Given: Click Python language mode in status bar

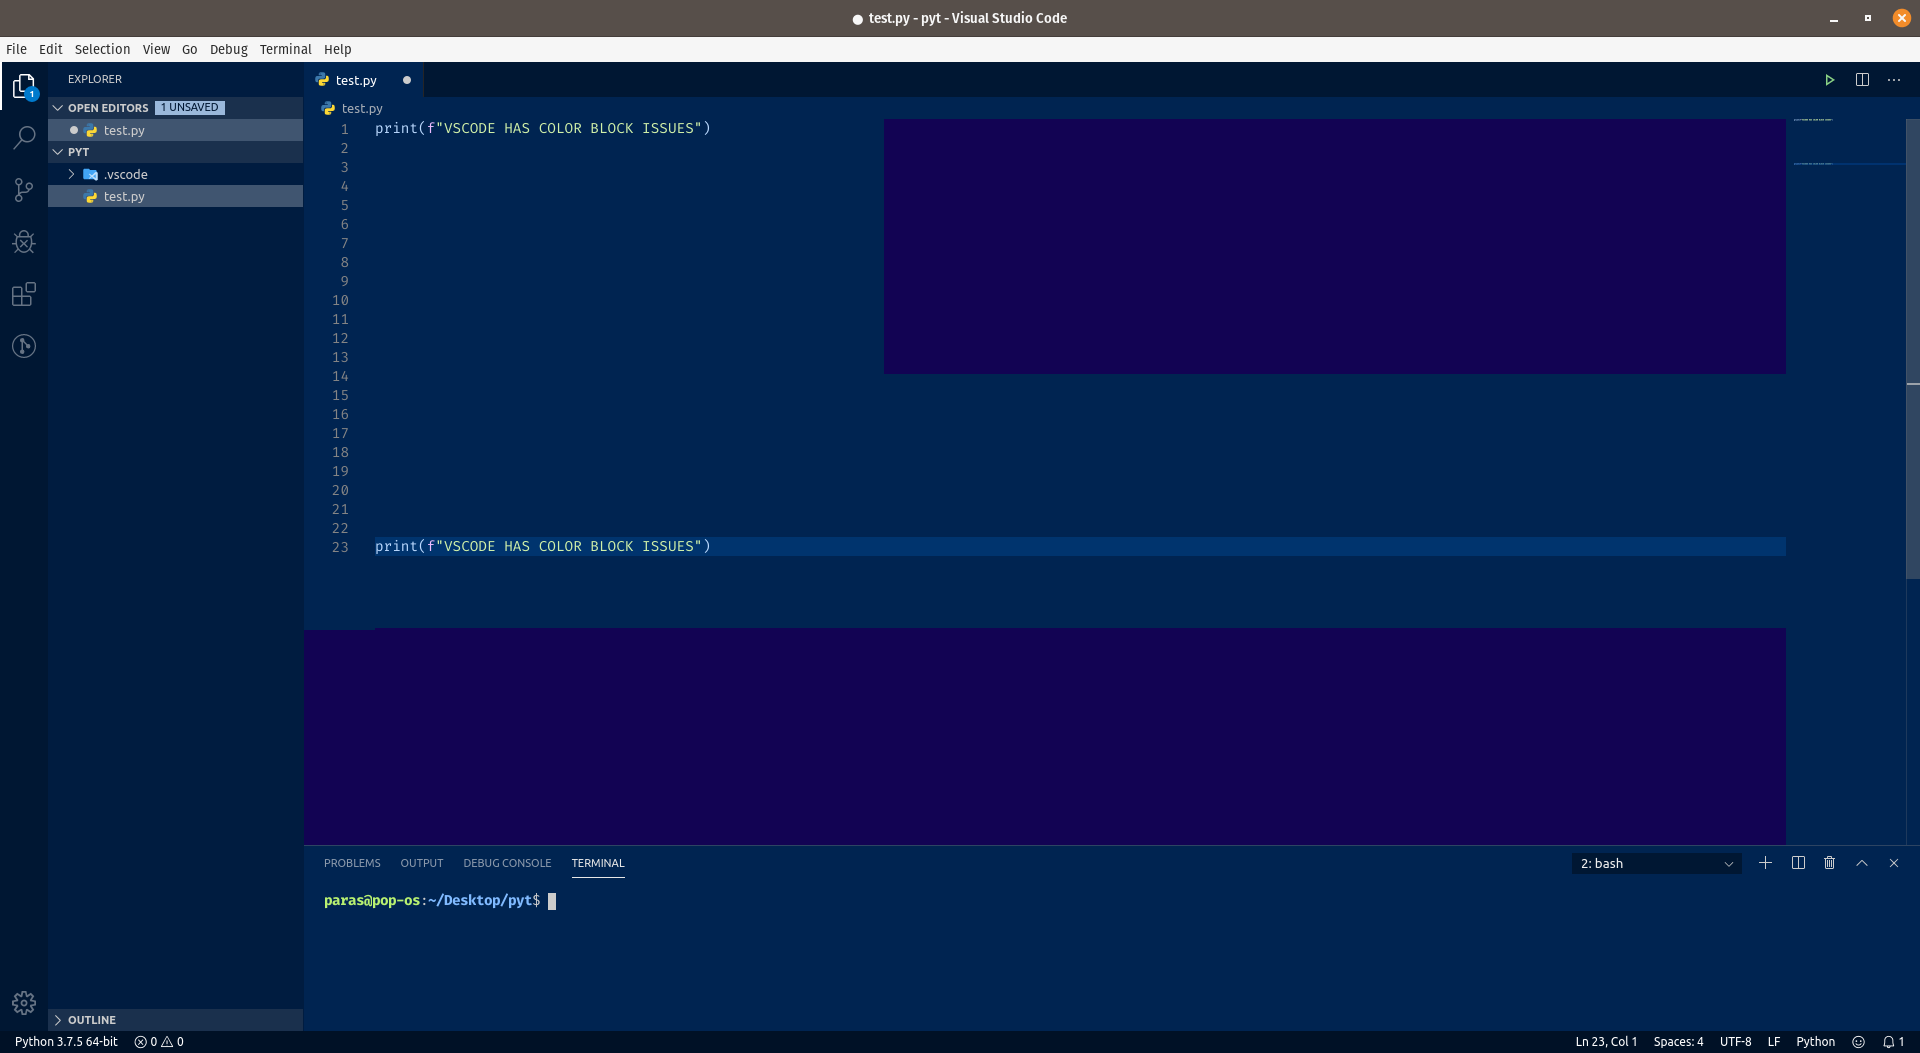Looking at the screenshot, I should tap(1815, 1042).
